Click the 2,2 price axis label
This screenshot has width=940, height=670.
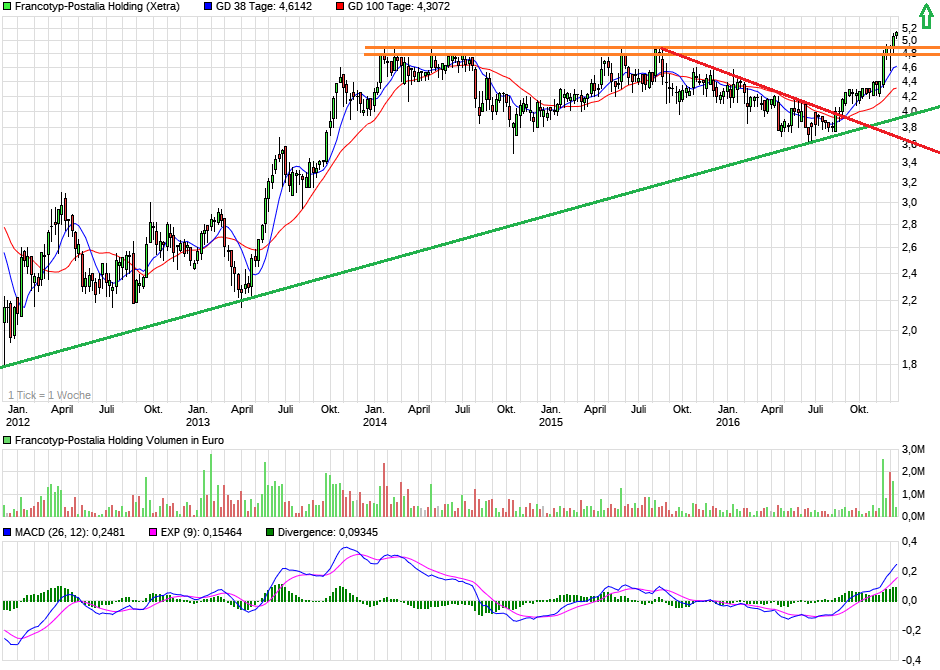click(909, 301)
